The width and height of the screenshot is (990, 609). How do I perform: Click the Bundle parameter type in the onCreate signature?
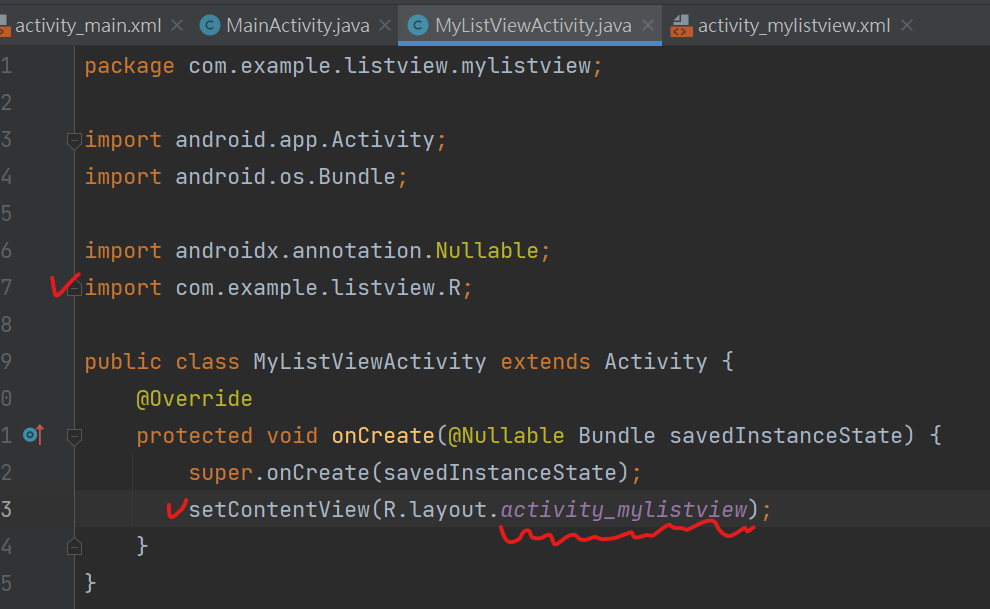617,435
